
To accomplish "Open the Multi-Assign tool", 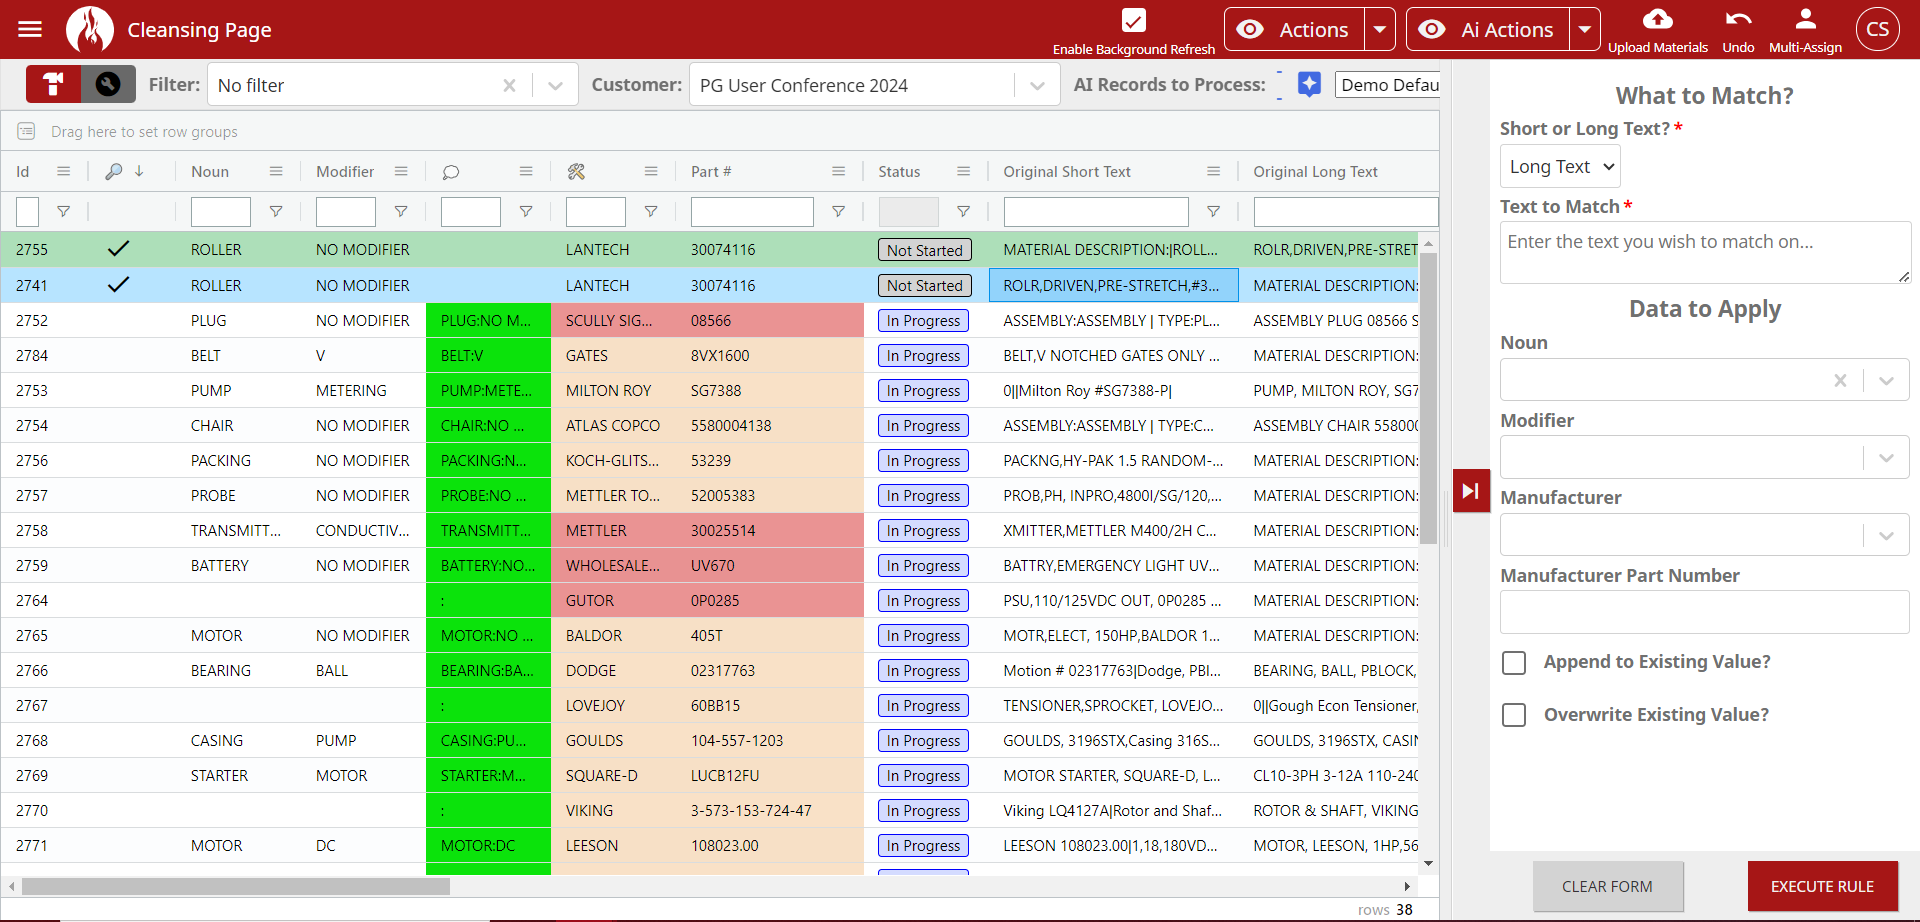I will click(1805, 28).
